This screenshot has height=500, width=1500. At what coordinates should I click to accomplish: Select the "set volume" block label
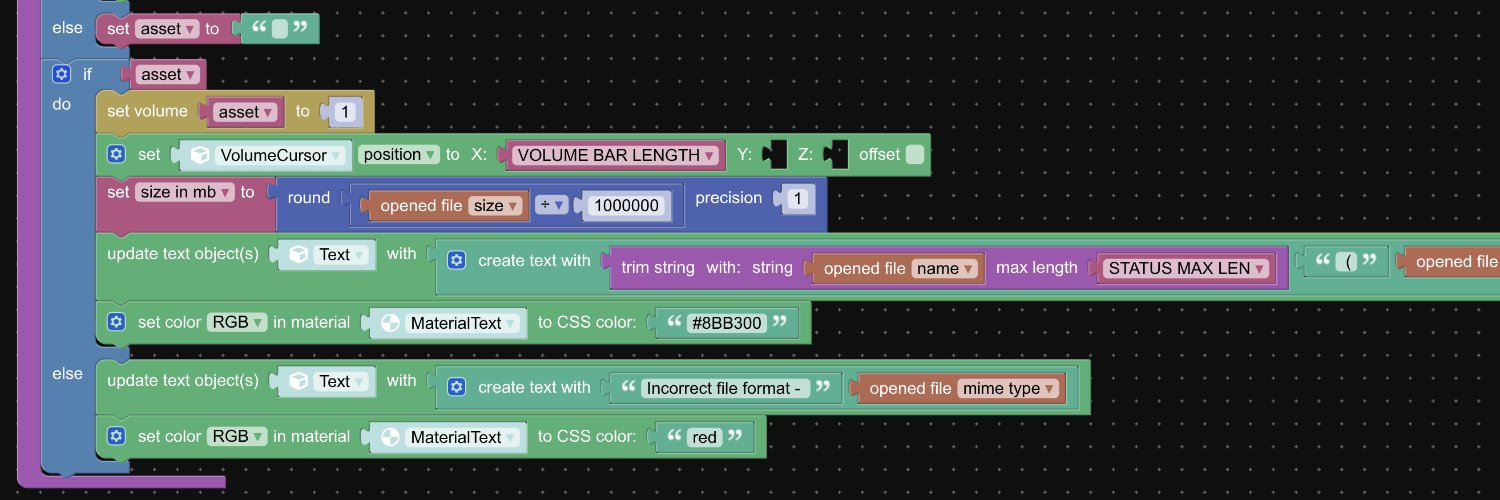click(x=147, y=111)
